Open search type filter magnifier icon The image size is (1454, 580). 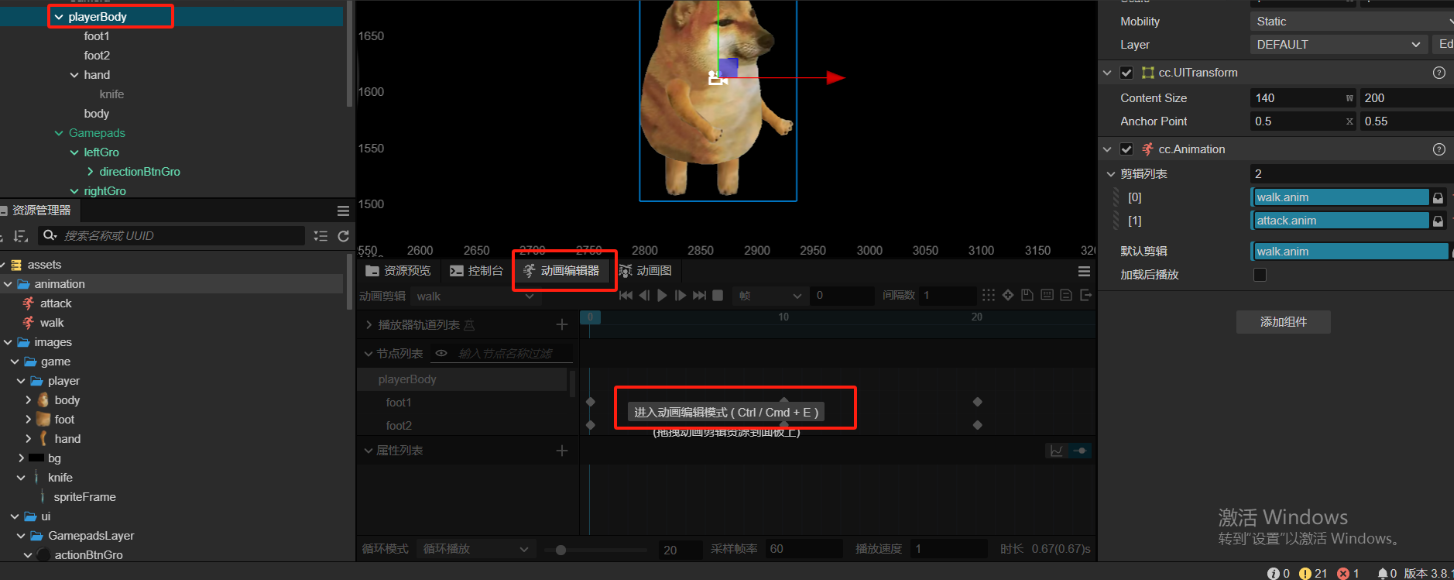(x=48, y=236)
